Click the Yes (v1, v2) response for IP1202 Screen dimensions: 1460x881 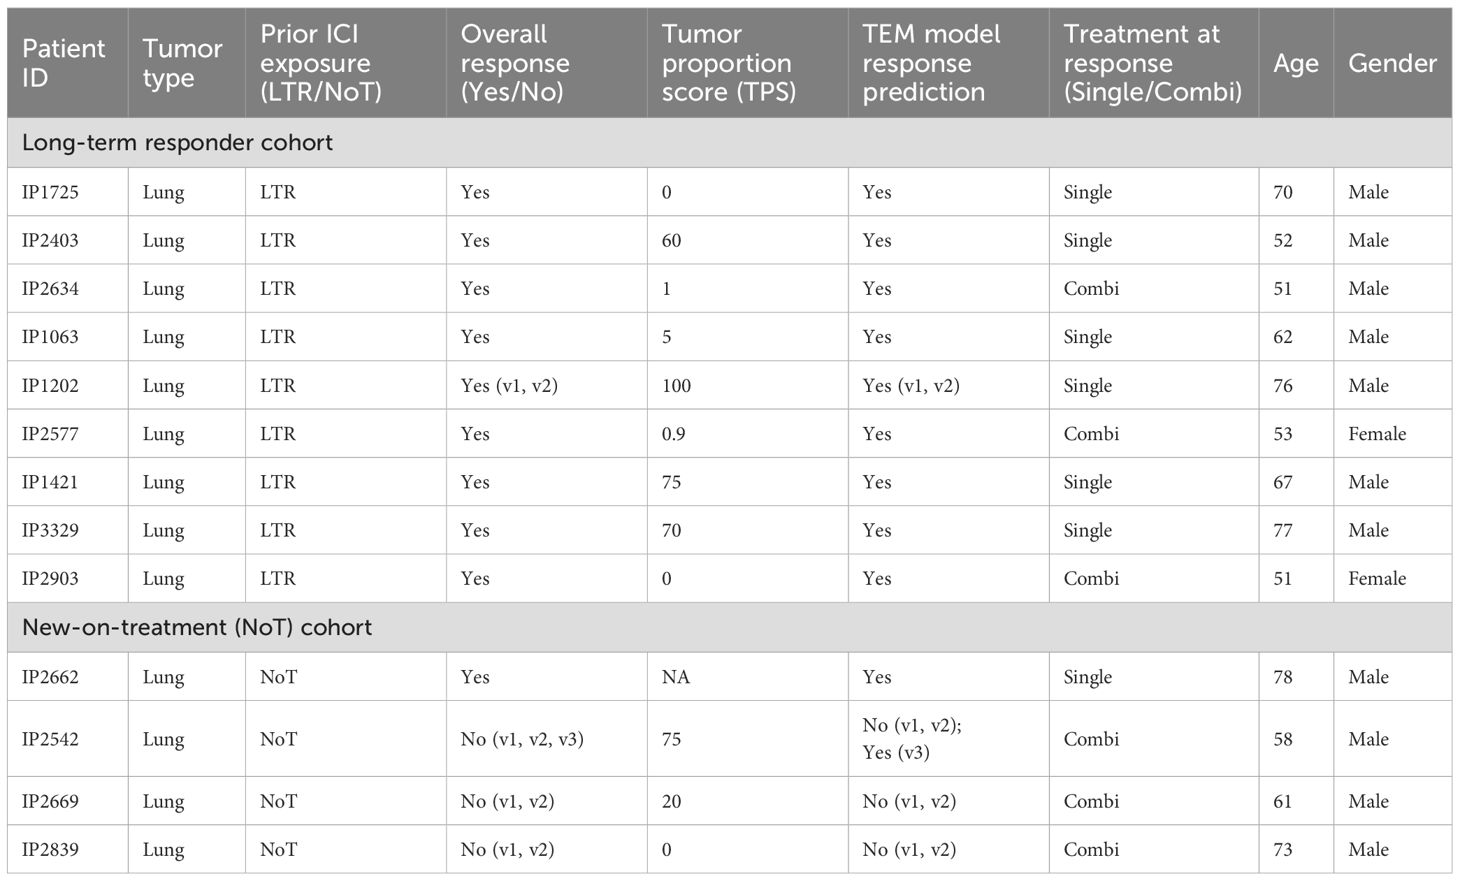point(509,386)
